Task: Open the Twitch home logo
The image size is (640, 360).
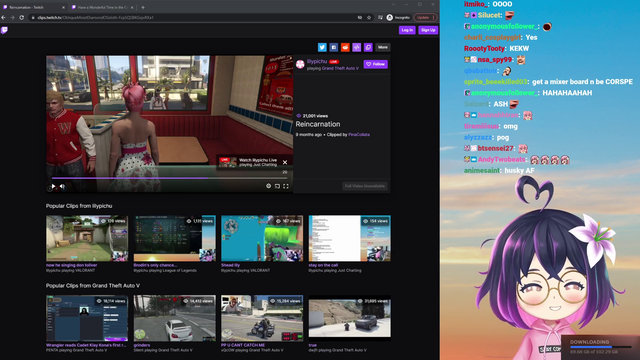Action: click(4, 30)
